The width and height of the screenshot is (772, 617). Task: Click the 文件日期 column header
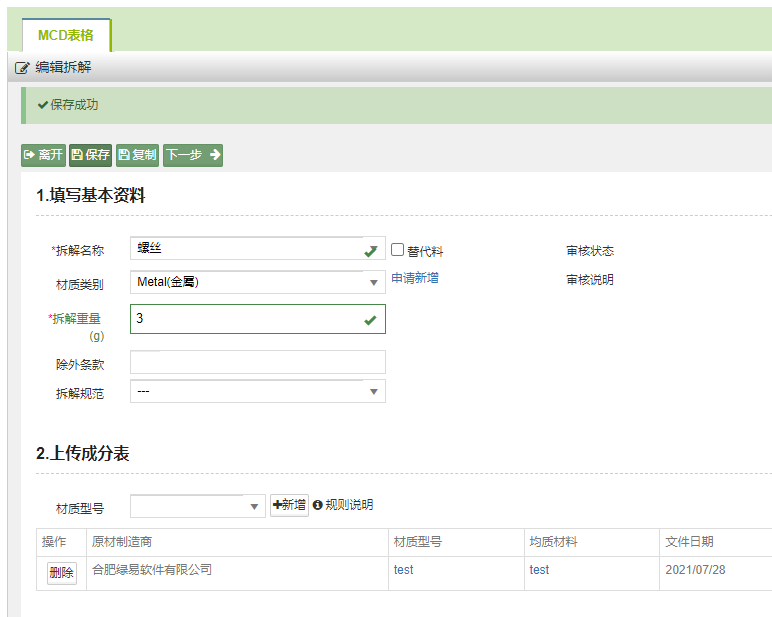point(689,542)
